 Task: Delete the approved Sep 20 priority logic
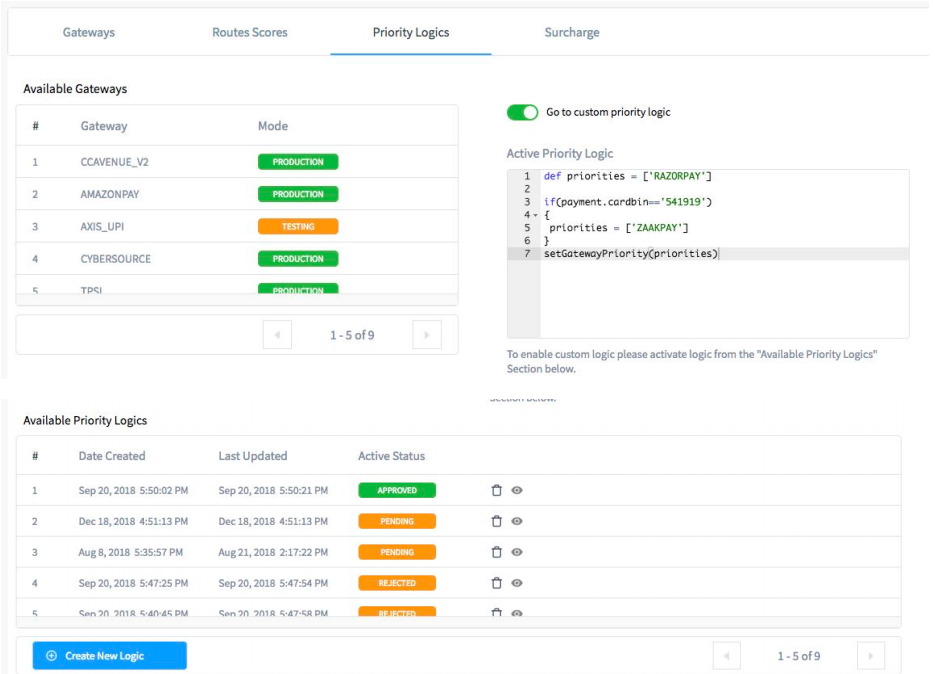pos(496,490)
